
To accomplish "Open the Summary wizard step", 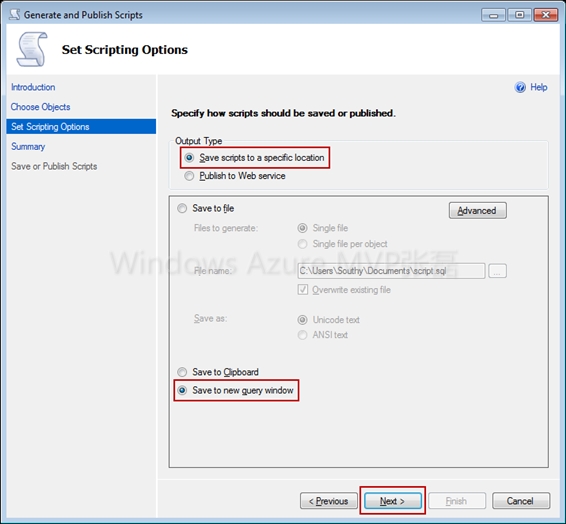I will pyautogui.click(x=28, y=147).
